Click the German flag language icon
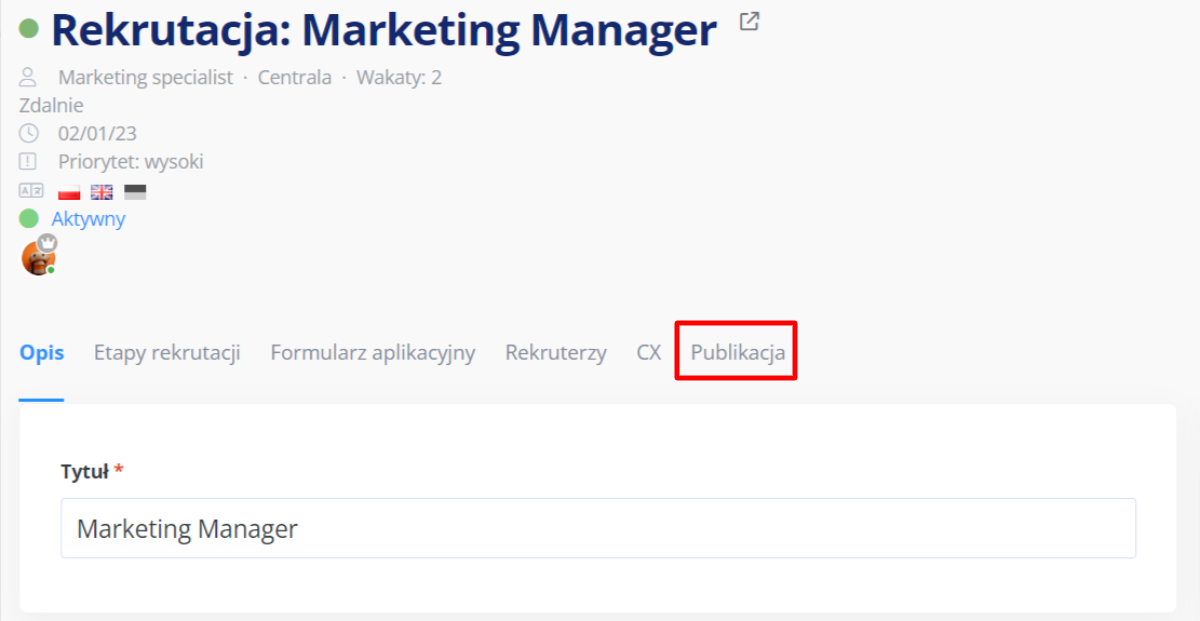The height and width of the screenshot is (621, 1200). 135,191
